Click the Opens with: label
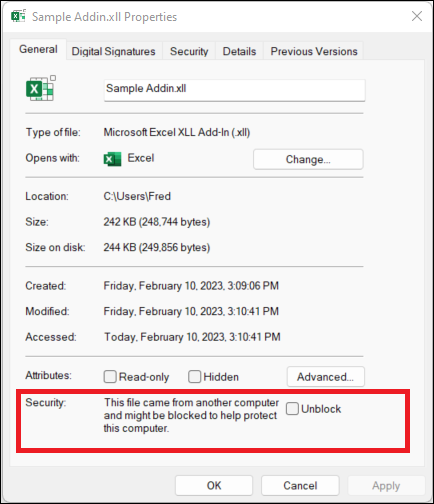 coord(52,158)
